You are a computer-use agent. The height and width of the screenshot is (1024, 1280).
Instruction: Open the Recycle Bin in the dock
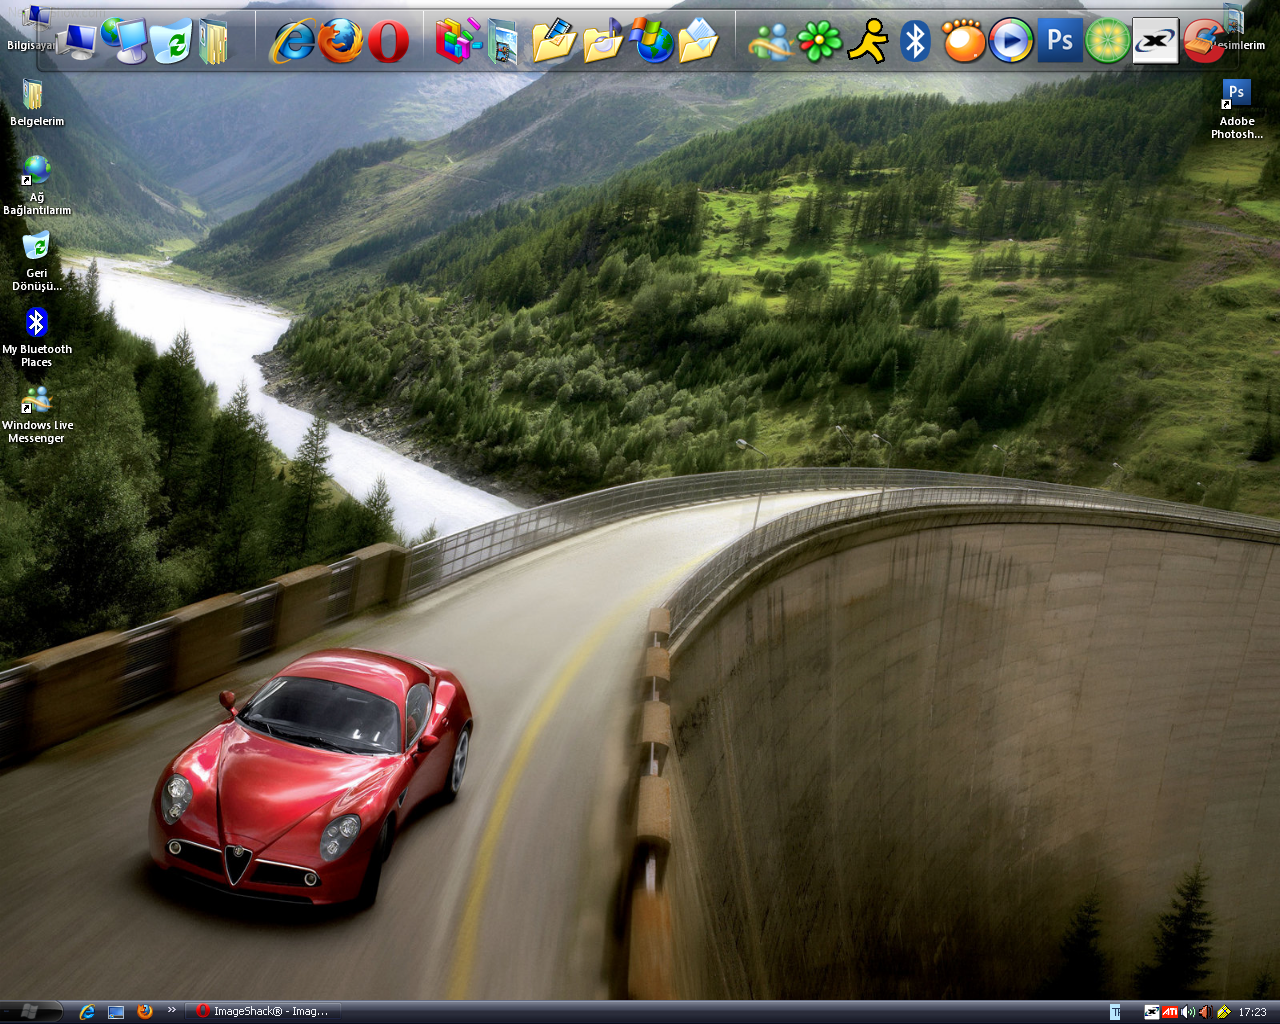point(171,42)
